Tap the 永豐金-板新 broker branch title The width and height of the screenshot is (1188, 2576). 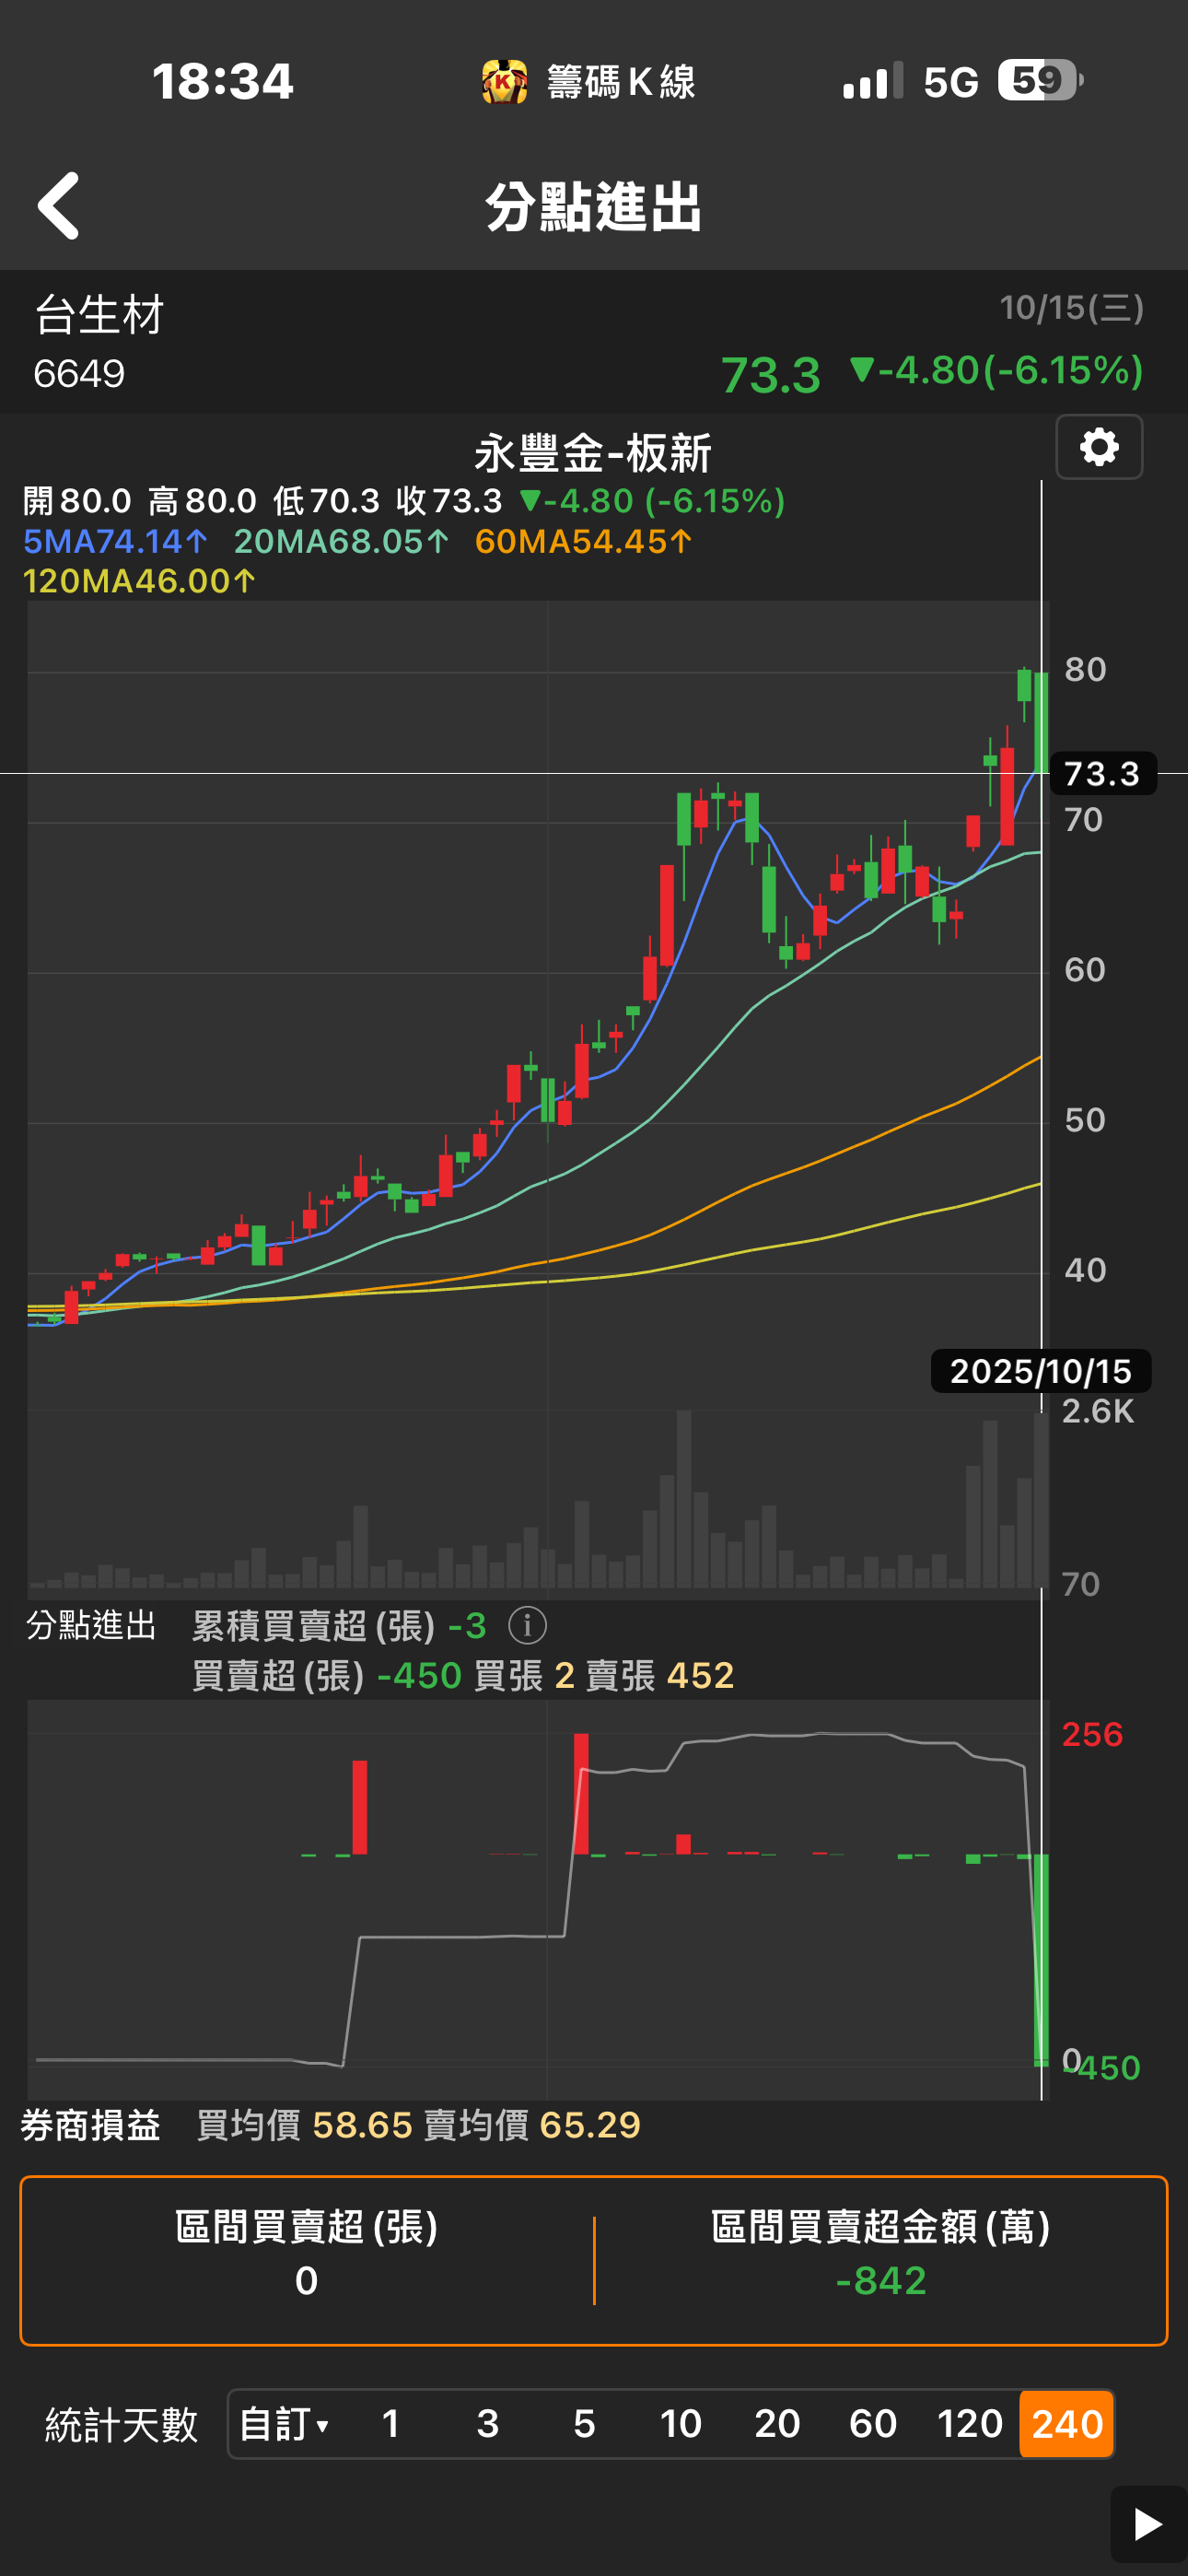tap(593, 454)
